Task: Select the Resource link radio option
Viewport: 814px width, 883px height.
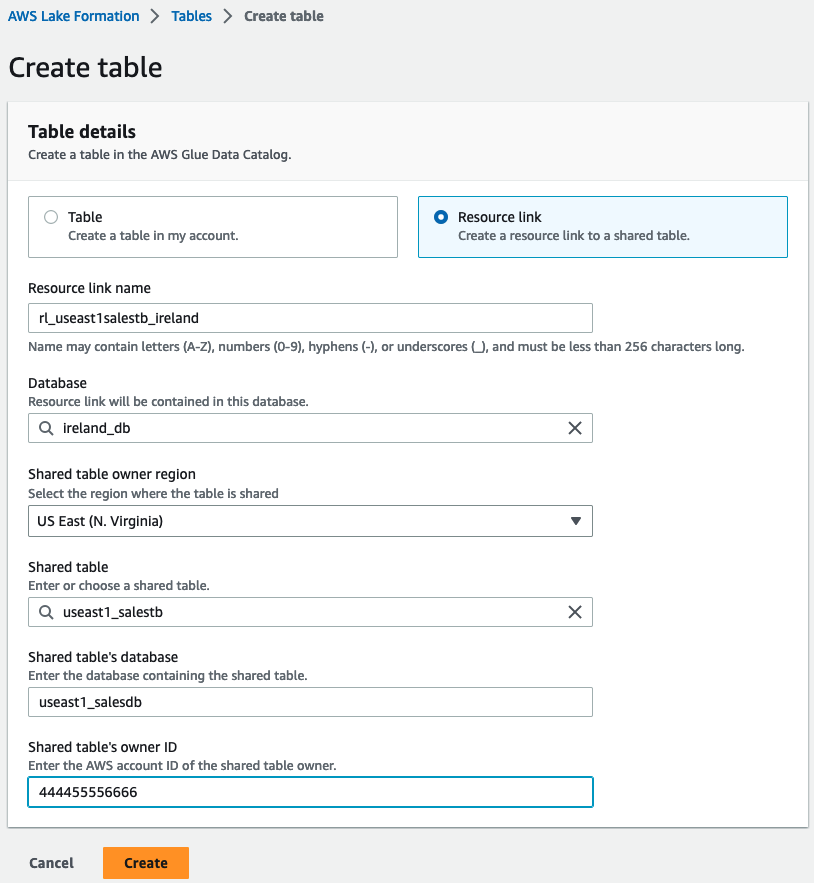Action: click(x=441, y=217)
